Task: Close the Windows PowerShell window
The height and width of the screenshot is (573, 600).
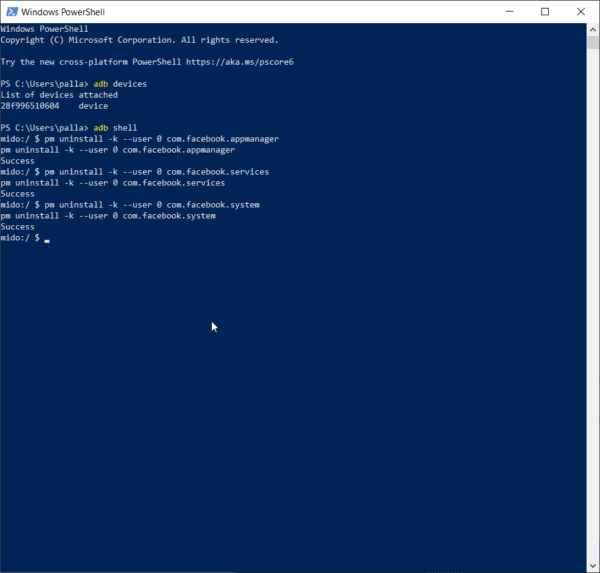Action: (x=581, y=12)
